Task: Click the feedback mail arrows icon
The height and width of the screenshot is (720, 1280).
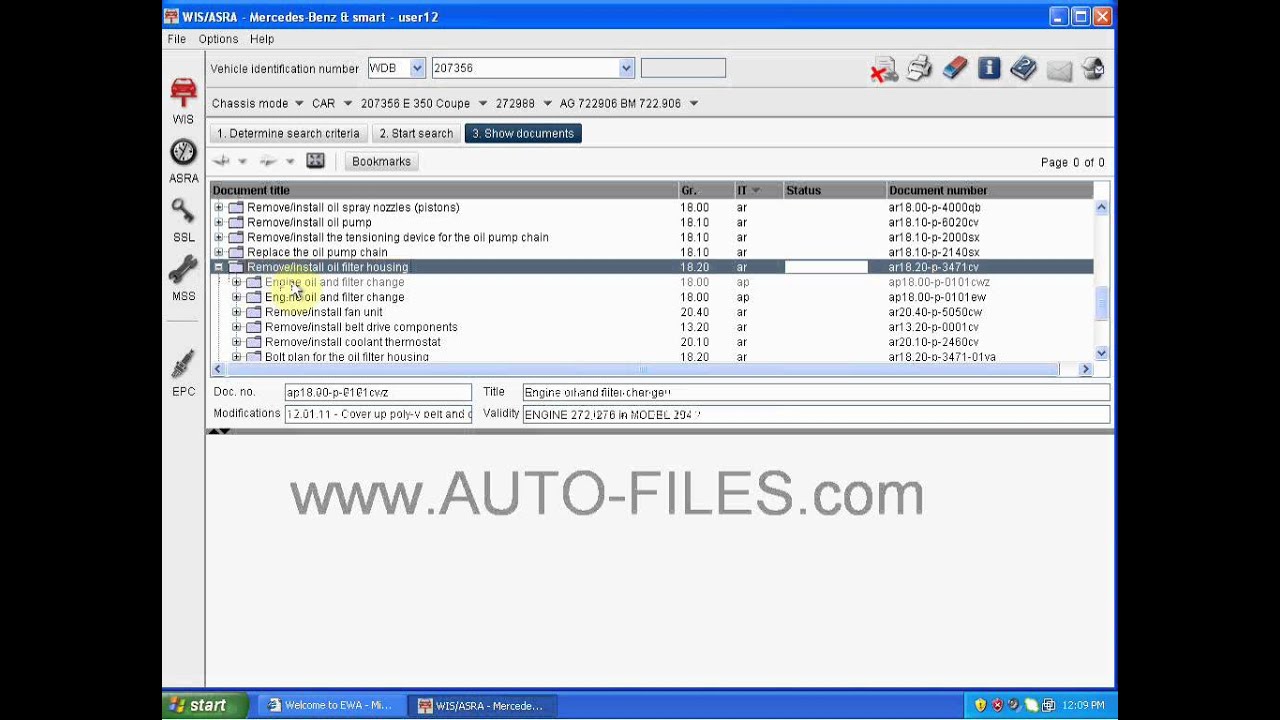Action: (1093, 68)
